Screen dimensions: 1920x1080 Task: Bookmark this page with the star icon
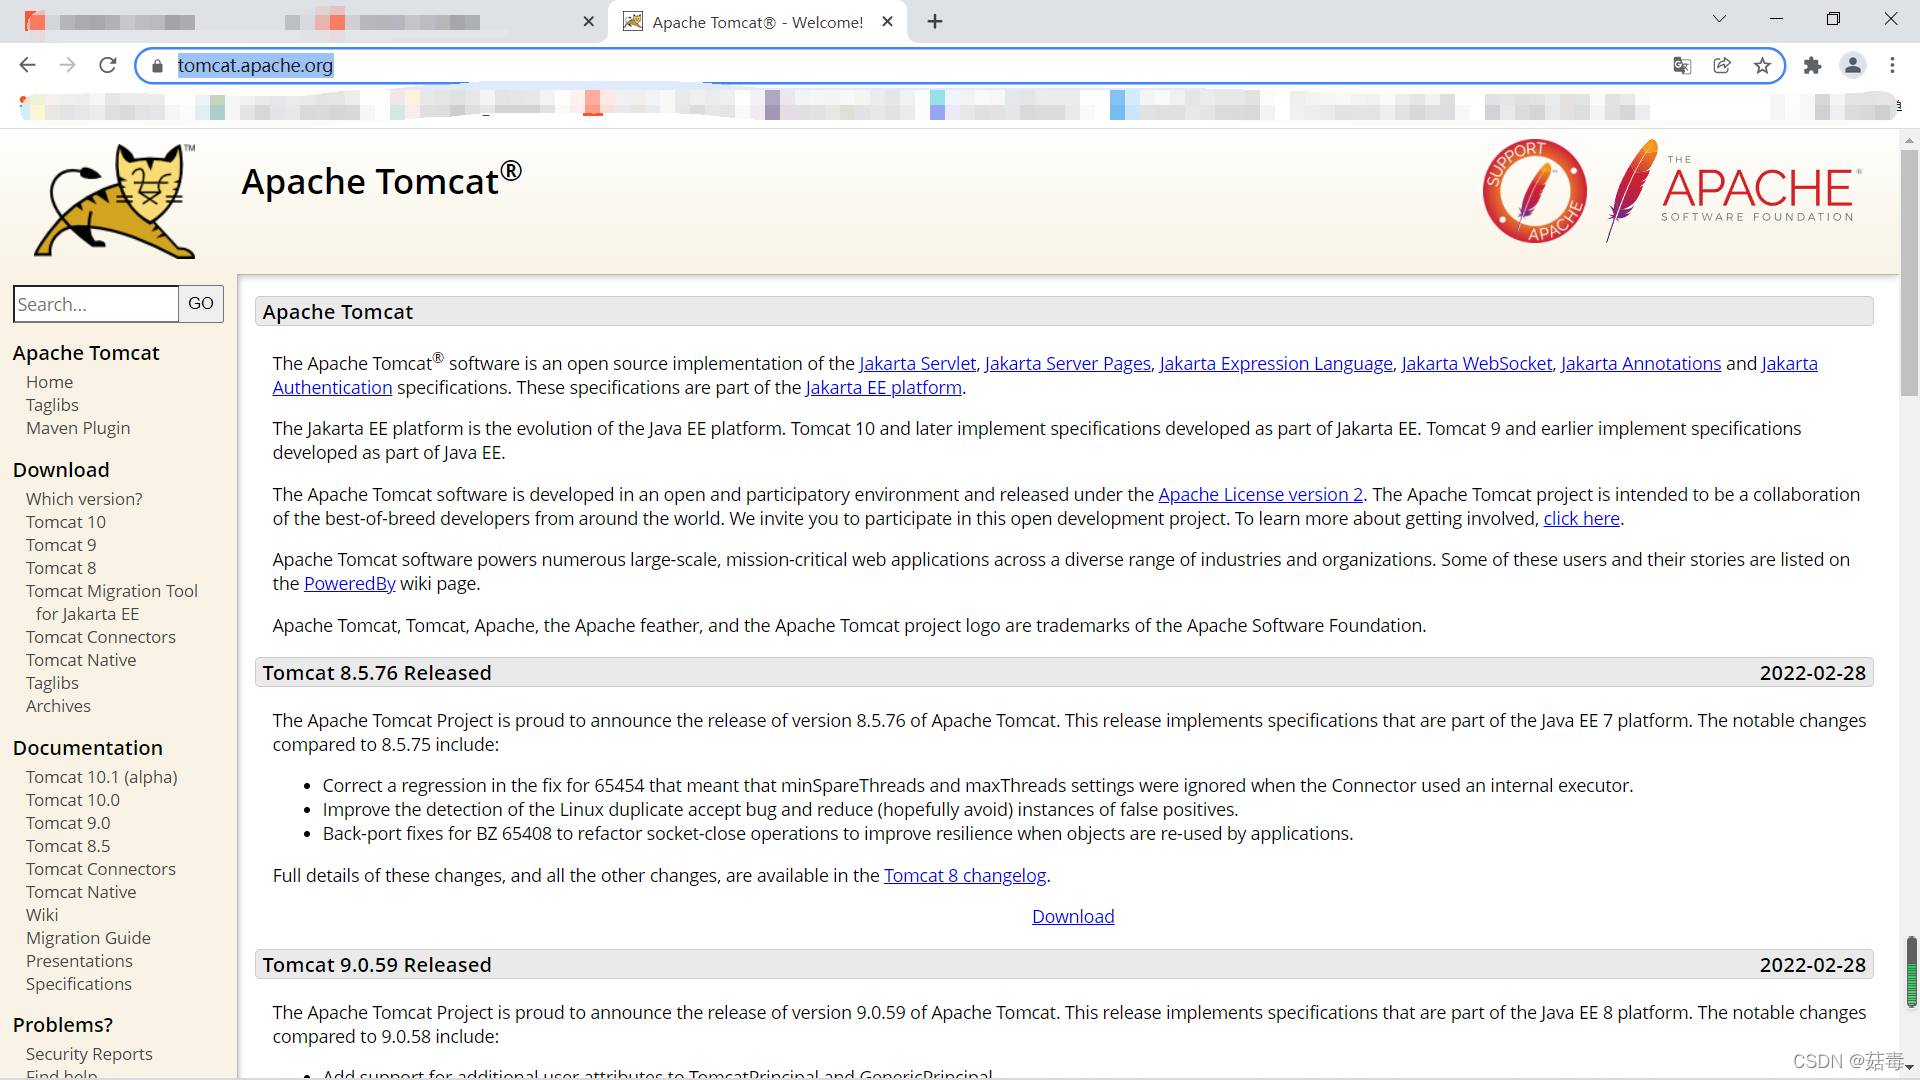pos(1762,66)
